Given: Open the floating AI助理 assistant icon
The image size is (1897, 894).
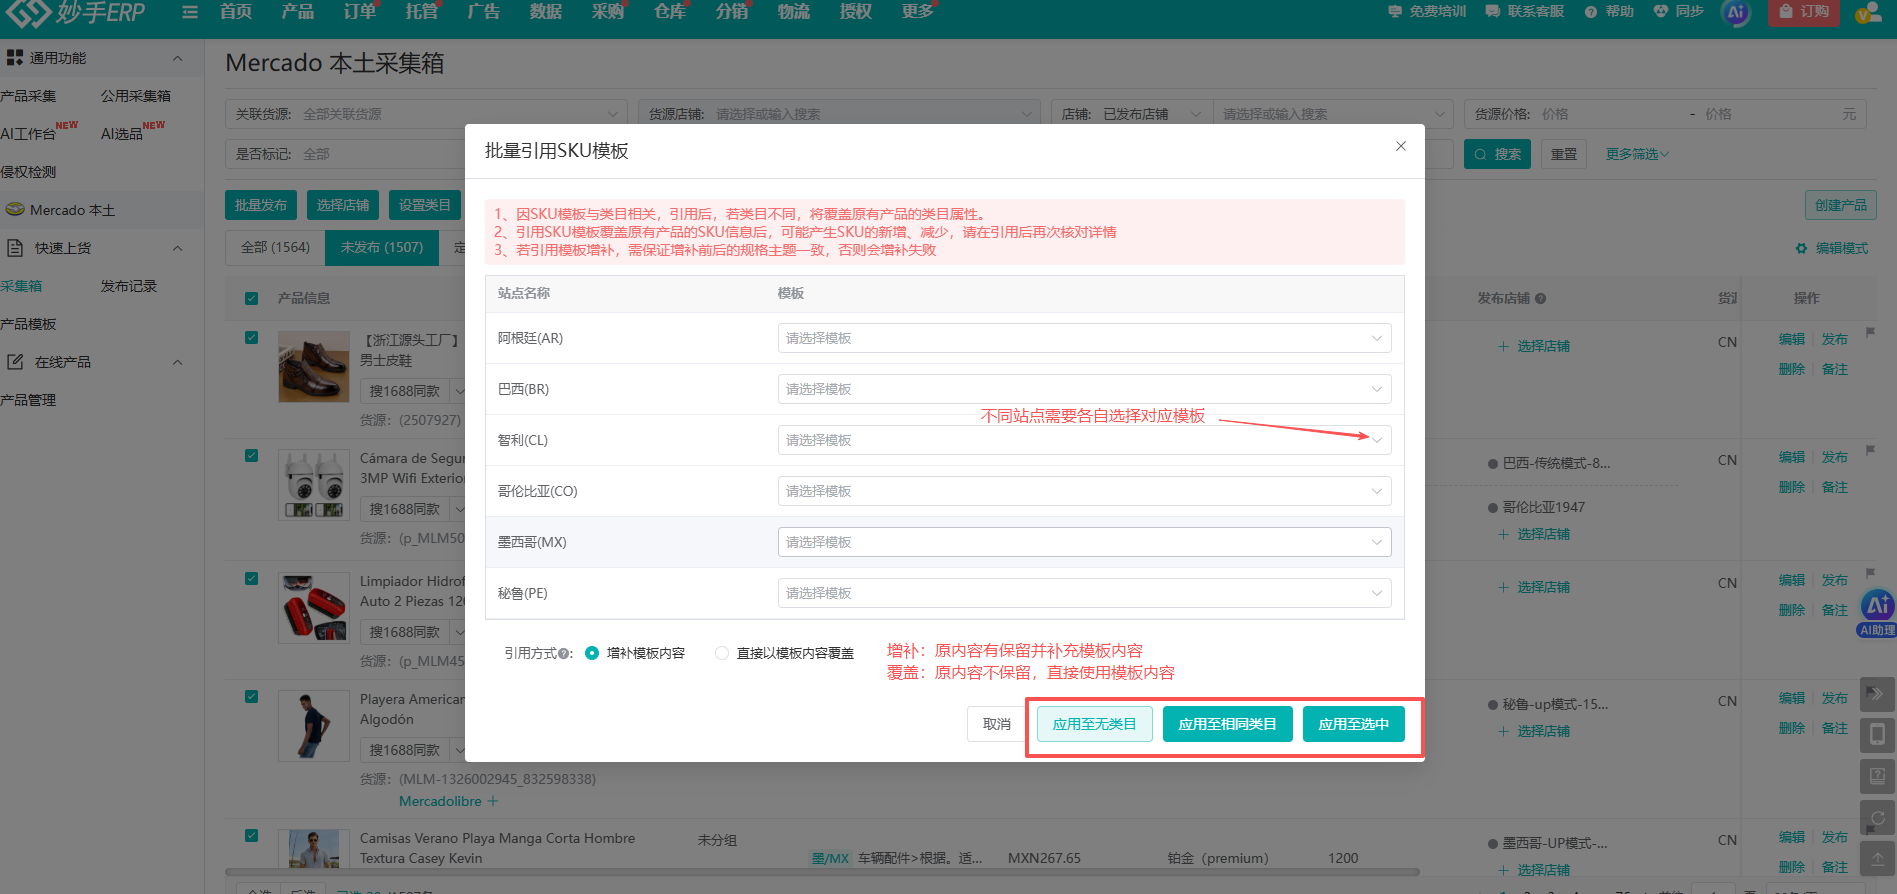Looking at the screenshot, I should pyautogui.click(x=1877, y=612).
